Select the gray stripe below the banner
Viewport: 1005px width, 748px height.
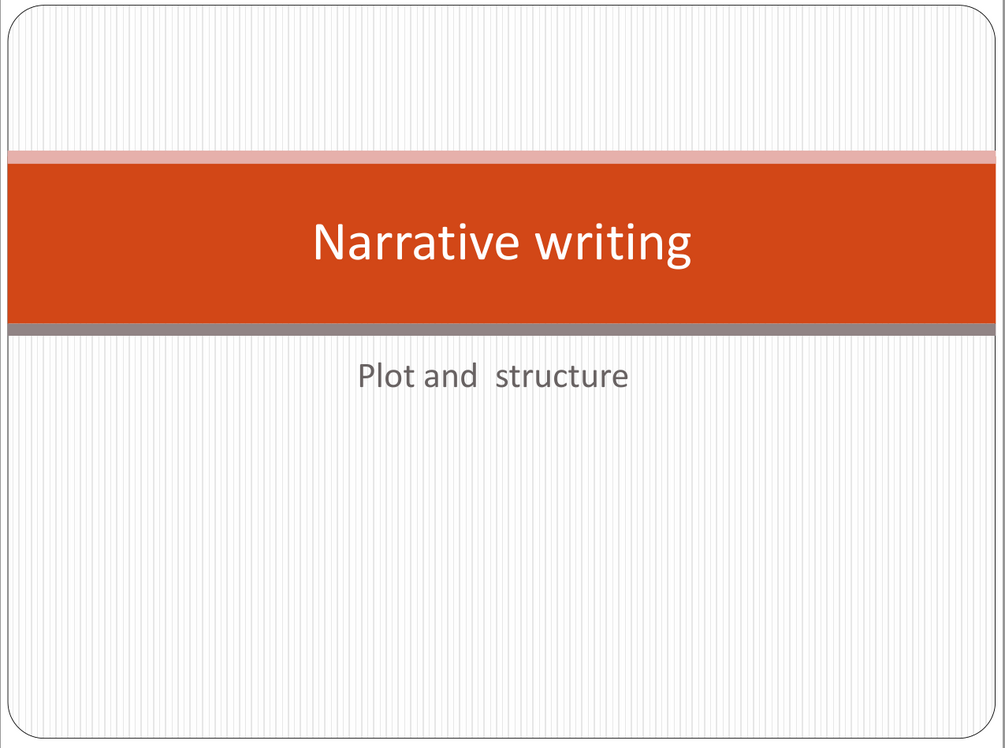click(501, 330)
